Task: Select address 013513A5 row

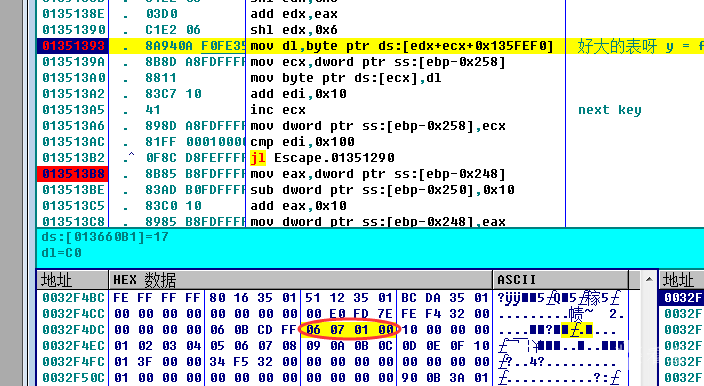Action: tap(73, 110)
